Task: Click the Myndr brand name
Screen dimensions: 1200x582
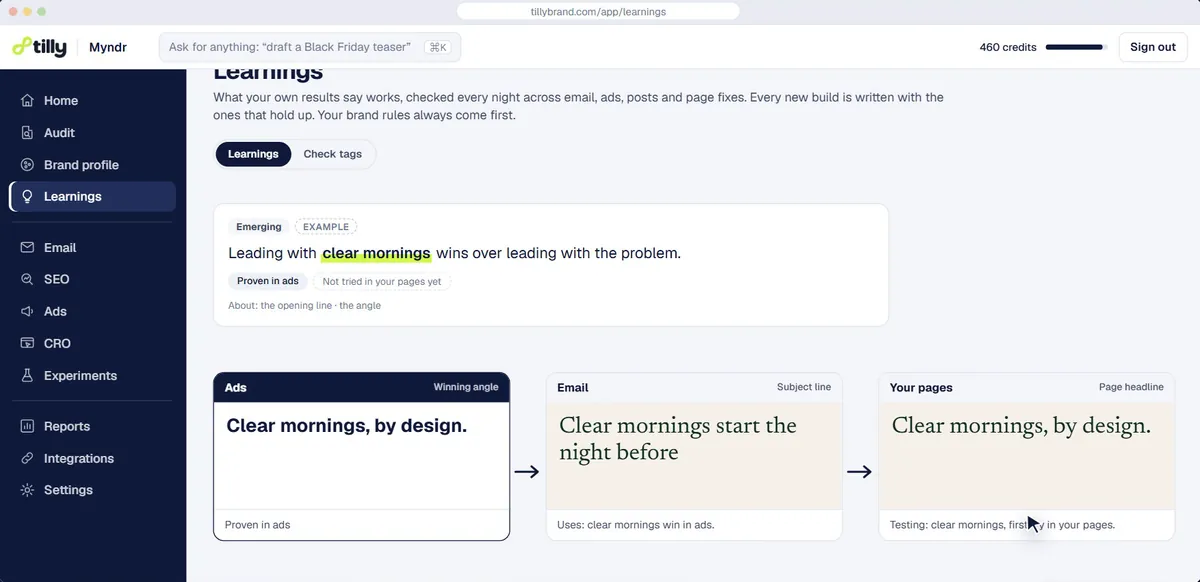Action: [107, 47]
